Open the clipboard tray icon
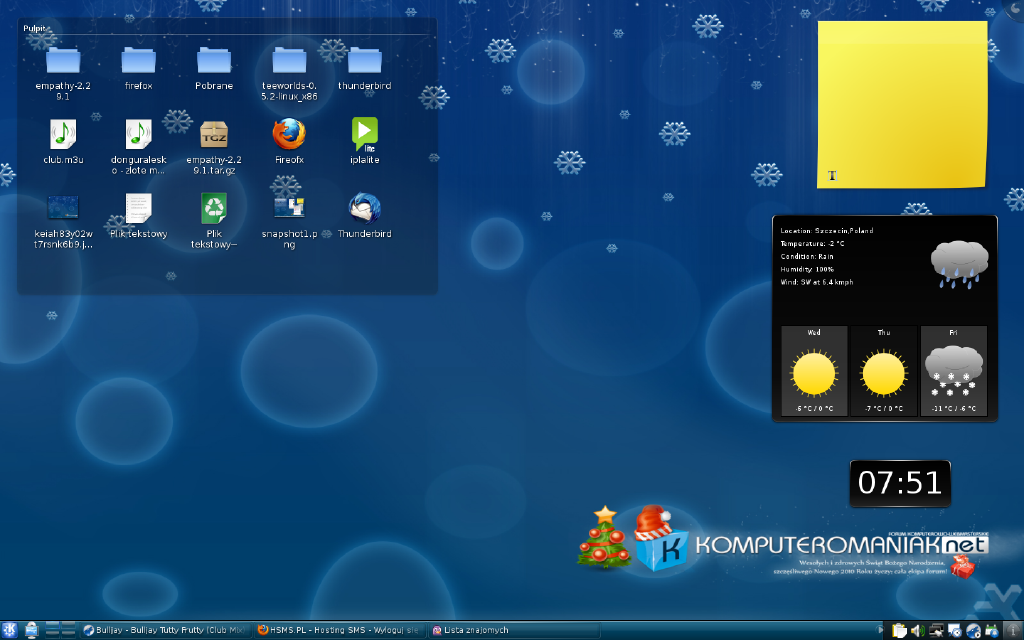This screenshot has height=640, width=1024. coord(900,630)
